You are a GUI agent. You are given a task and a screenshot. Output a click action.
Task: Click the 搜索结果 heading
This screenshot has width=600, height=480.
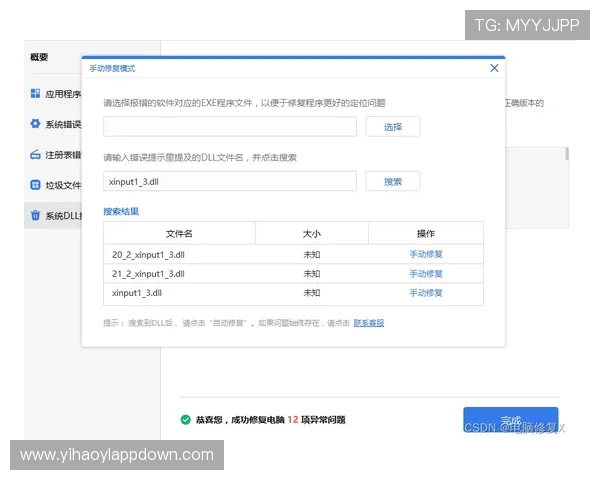coord(121,211)
